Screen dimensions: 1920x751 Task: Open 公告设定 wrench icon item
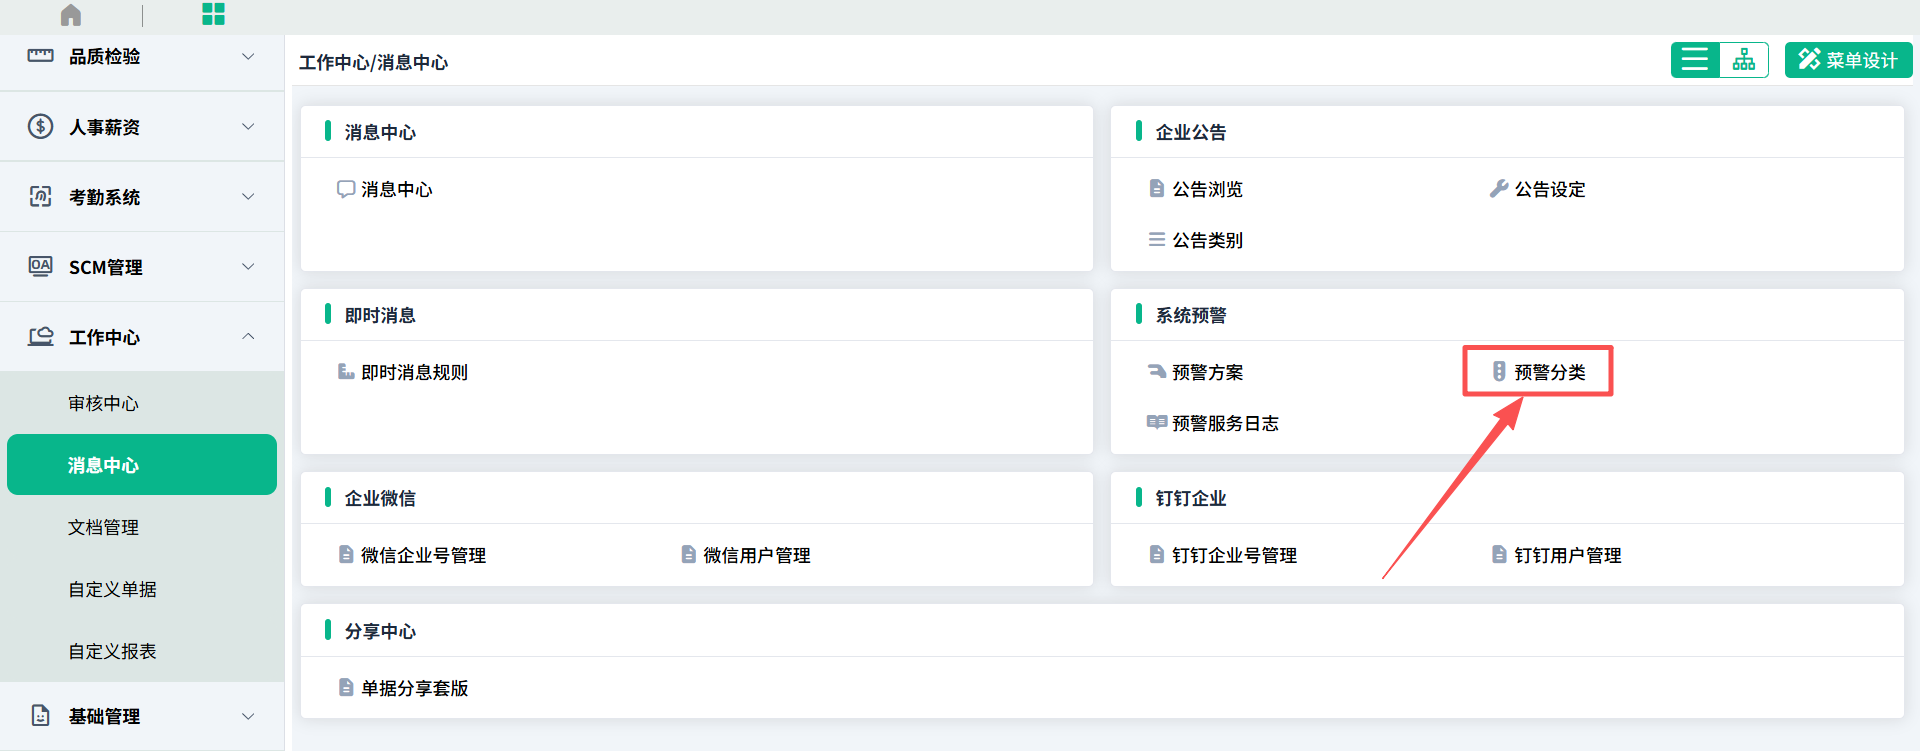(1498, 188)
